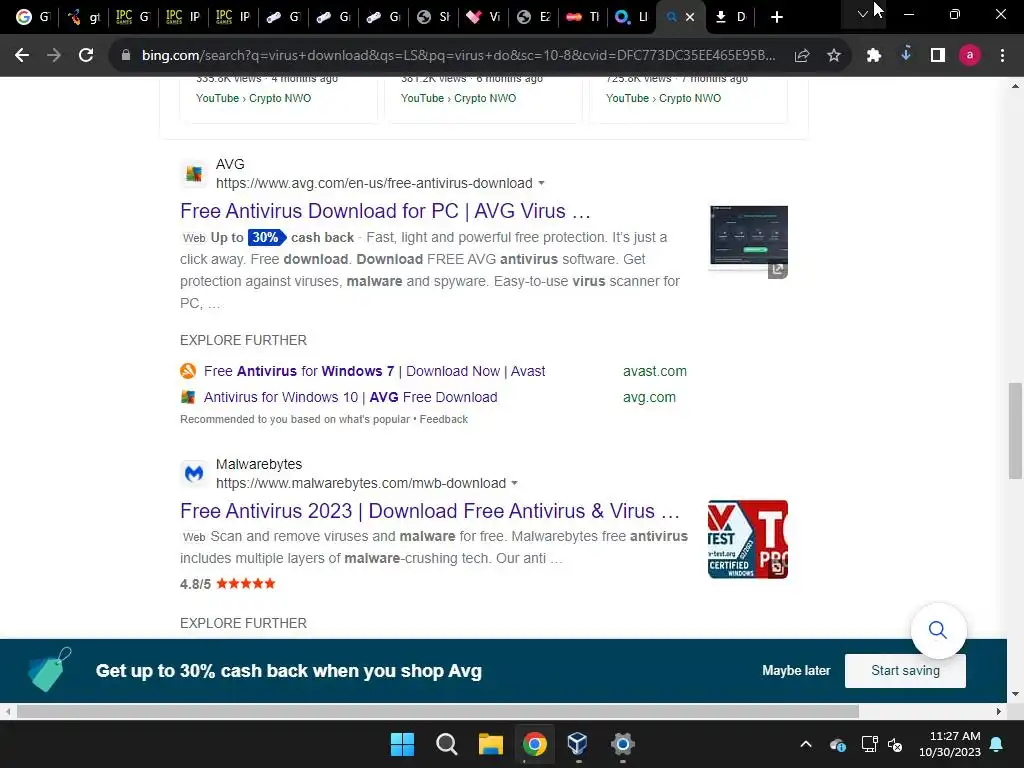Click the Chrome icon on the taskbar
1024x768 pixels.
point(534,744)
